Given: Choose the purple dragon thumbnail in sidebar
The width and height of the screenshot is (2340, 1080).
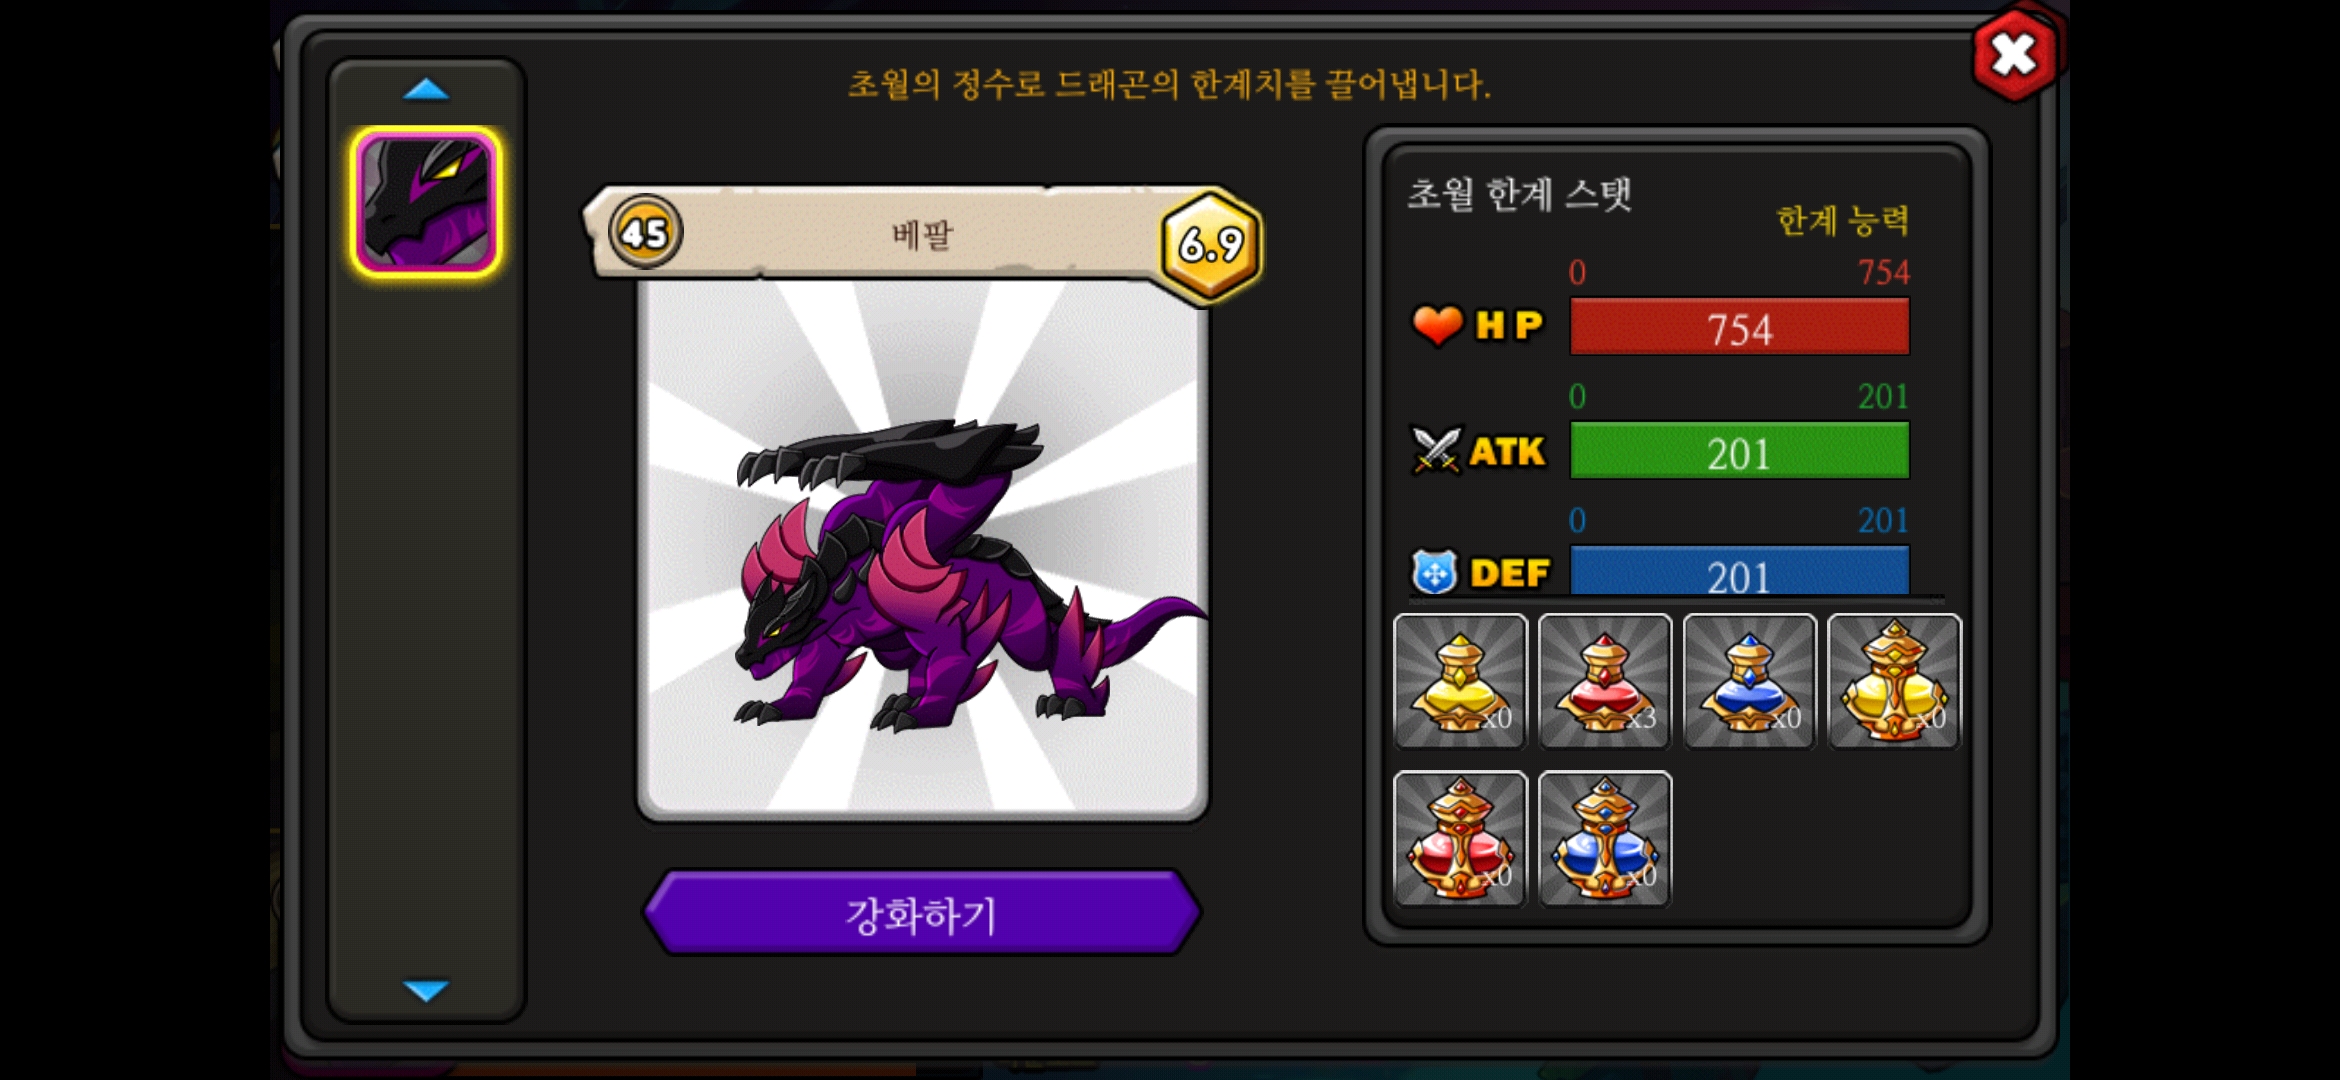Looking at the screenshot, I should 426,202.
